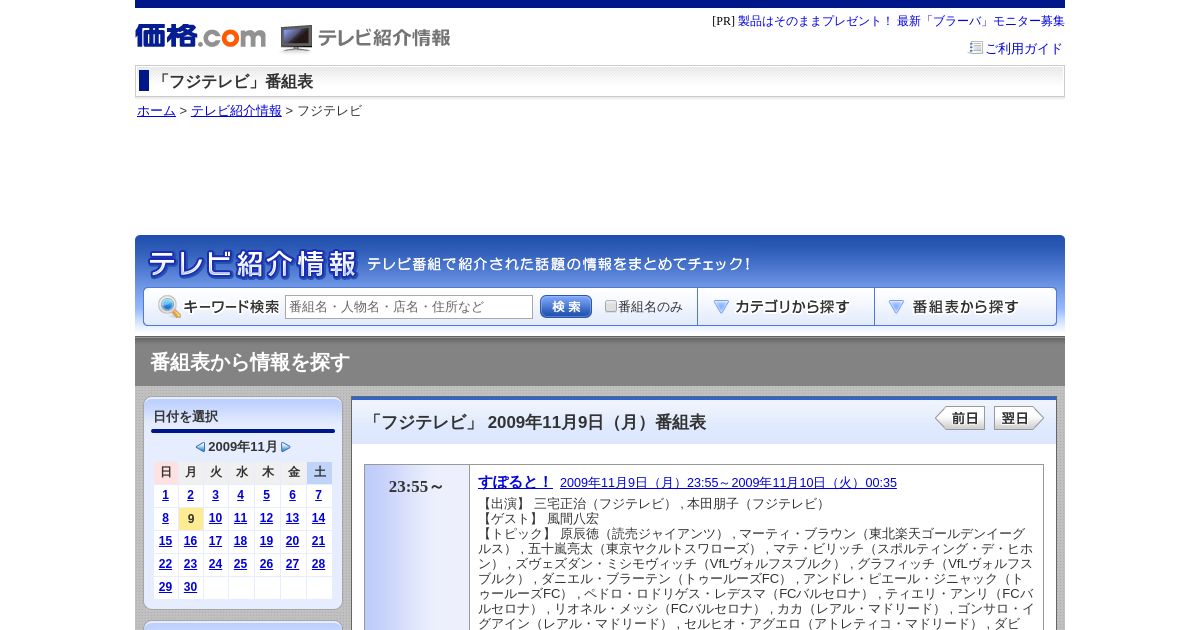The height and width of the screenshot is (630, 1200).
Task: Select November 1 in the calendar
Action: click(166, 495)
